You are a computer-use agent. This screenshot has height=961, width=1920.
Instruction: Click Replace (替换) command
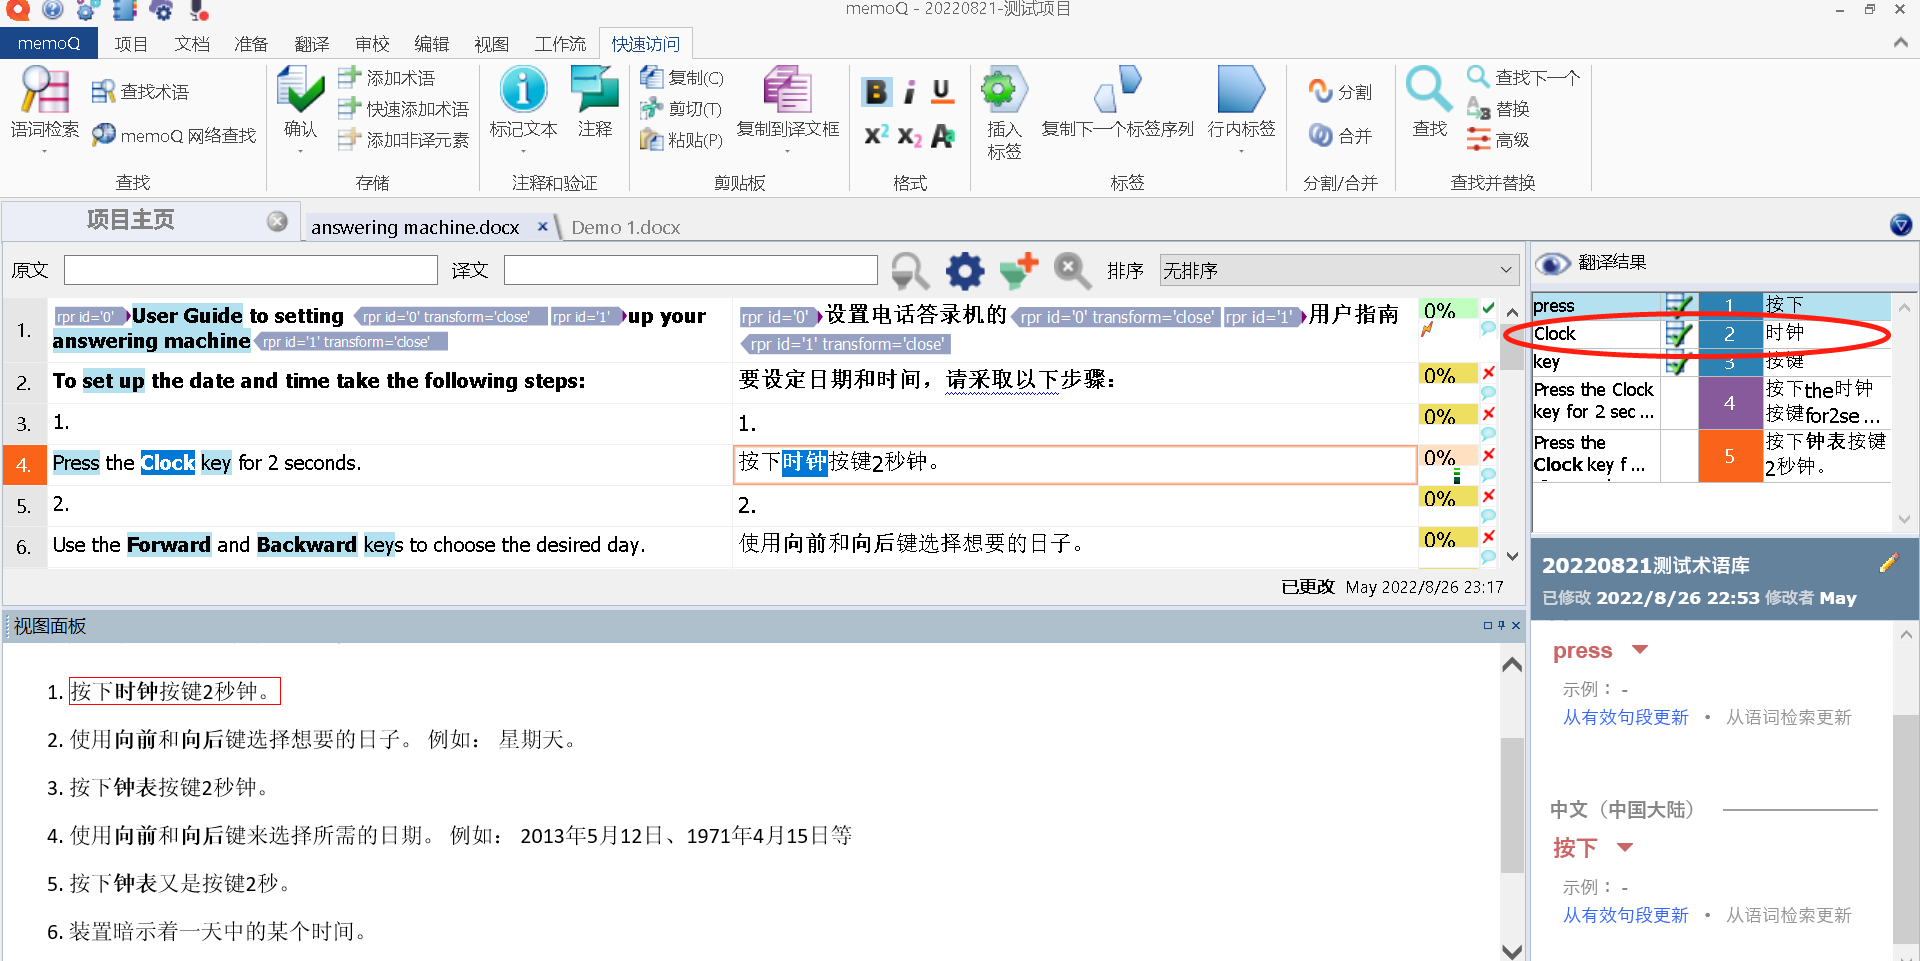coord(1498,108)
